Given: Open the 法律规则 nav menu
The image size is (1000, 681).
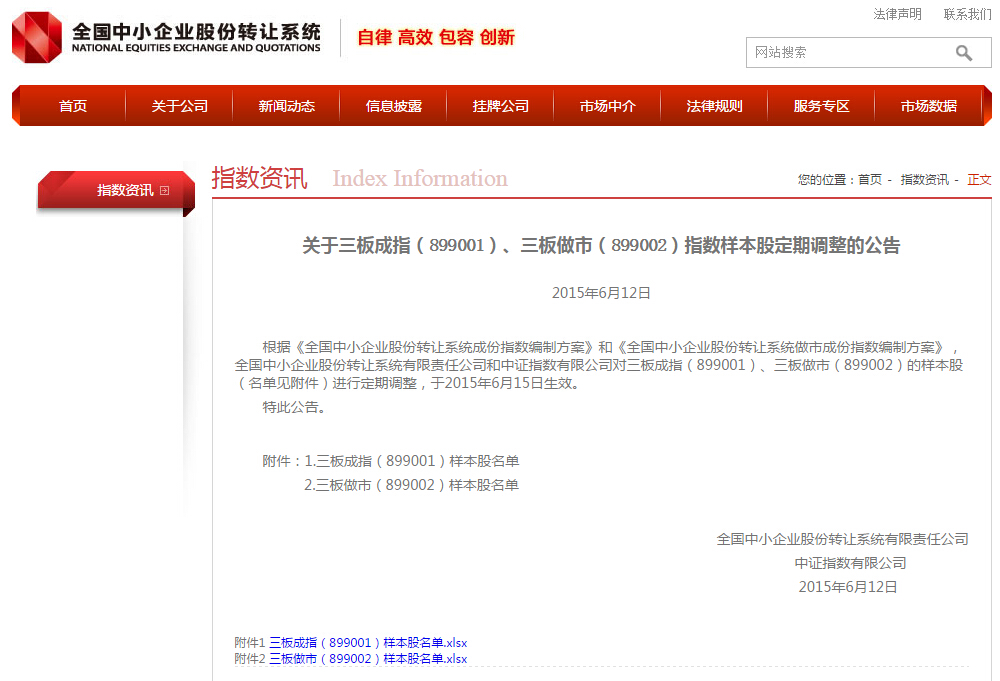Looking at the screenshot, I should click(x=714, y=106).
